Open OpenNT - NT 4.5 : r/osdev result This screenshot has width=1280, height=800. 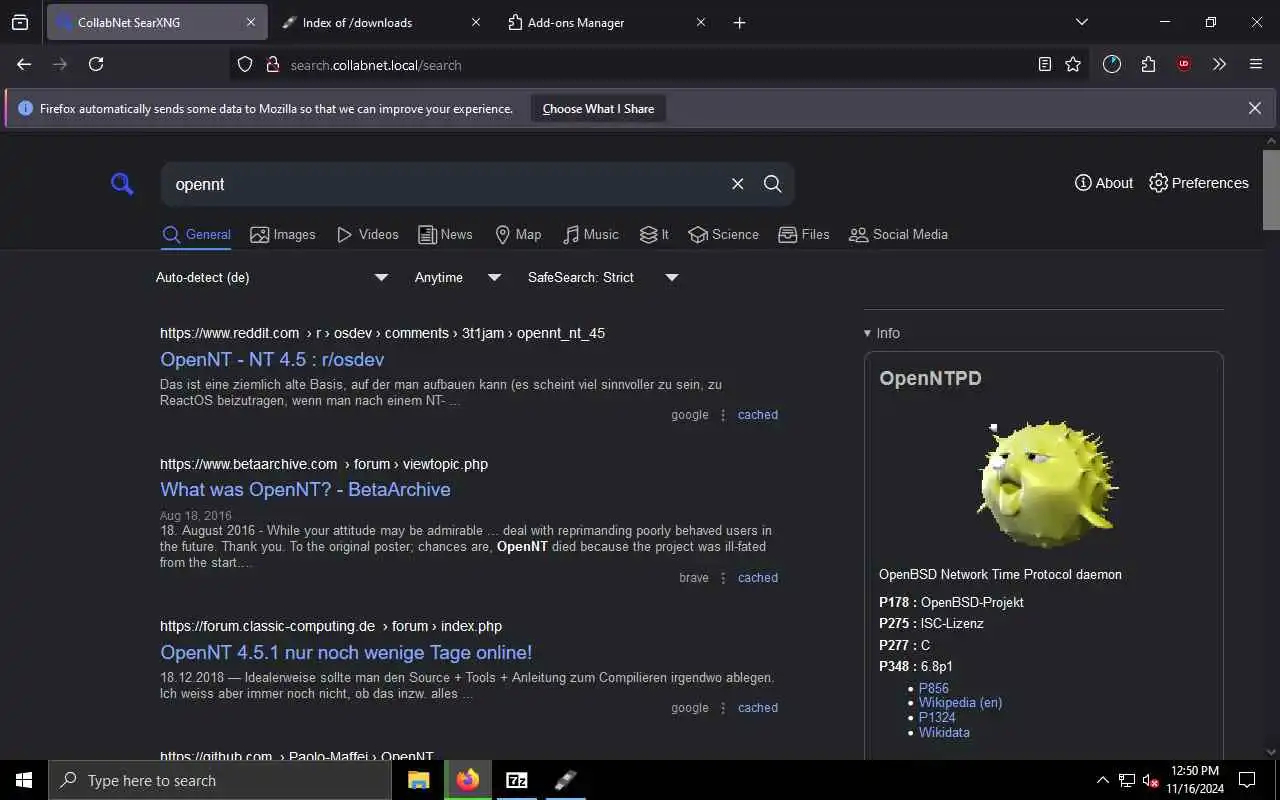(x=272, y=360)
